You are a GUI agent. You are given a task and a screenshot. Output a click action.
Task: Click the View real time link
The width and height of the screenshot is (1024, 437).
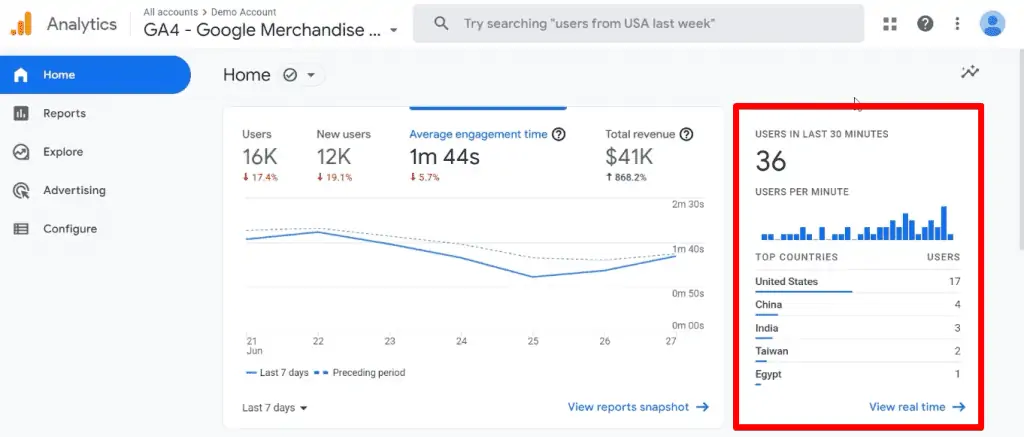point(916,407)
